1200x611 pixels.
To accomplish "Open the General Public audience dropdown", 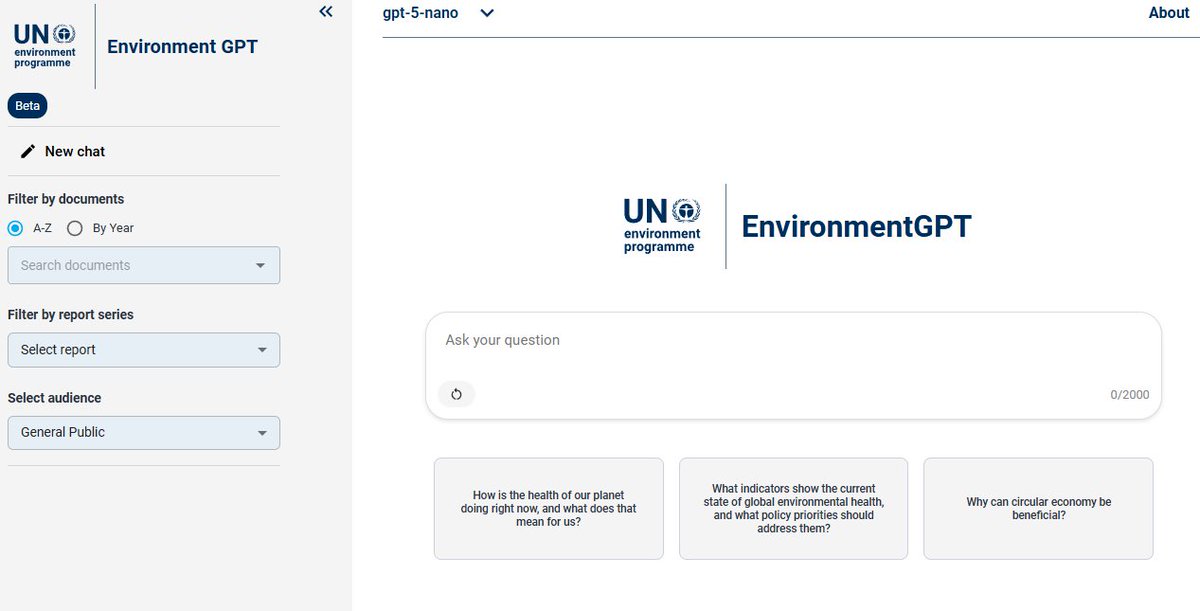I will click(x=144, y=432).
